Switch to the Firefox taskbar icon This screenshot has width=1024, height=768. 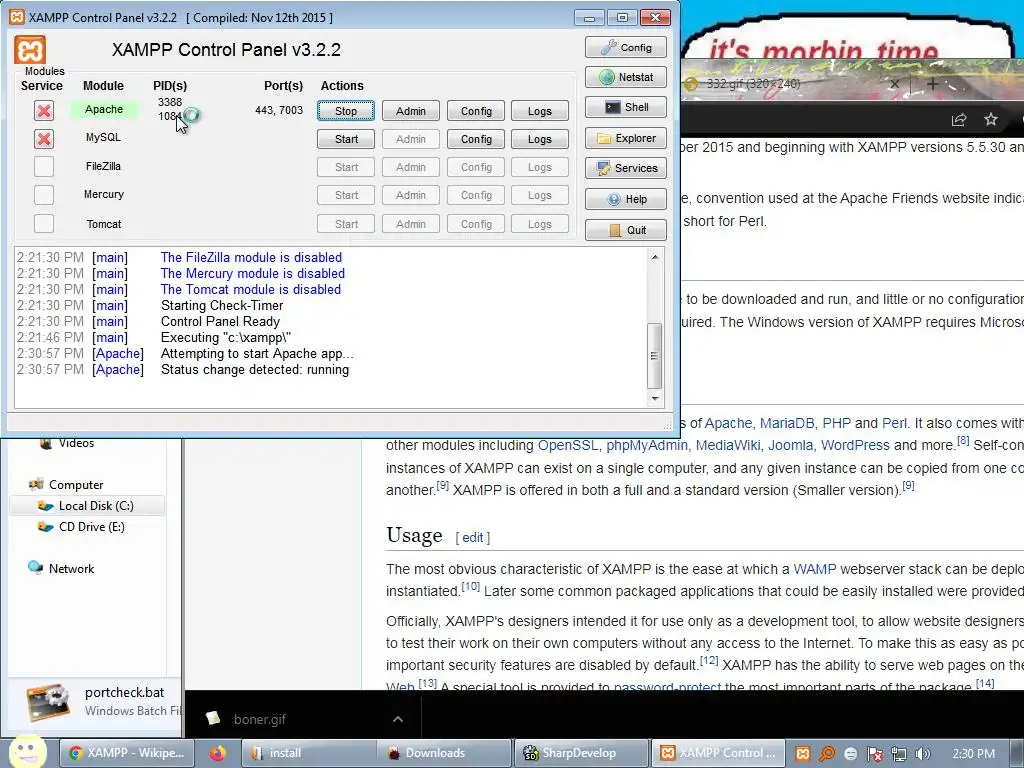click(217, 753)
